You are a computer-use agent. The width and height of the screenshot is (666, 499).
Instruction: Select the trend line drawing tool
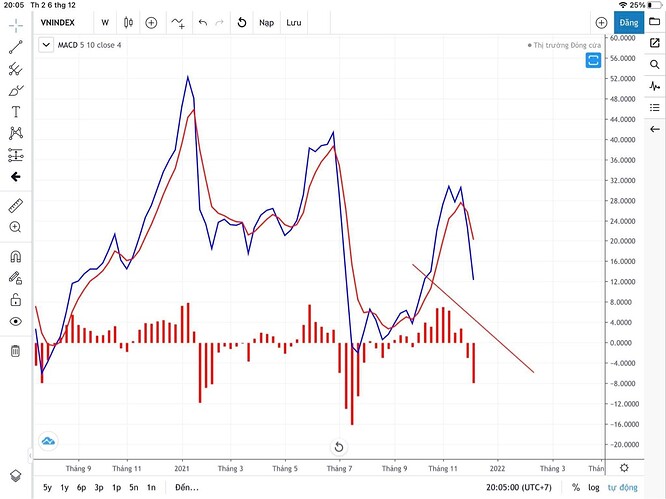coord(16,47)
